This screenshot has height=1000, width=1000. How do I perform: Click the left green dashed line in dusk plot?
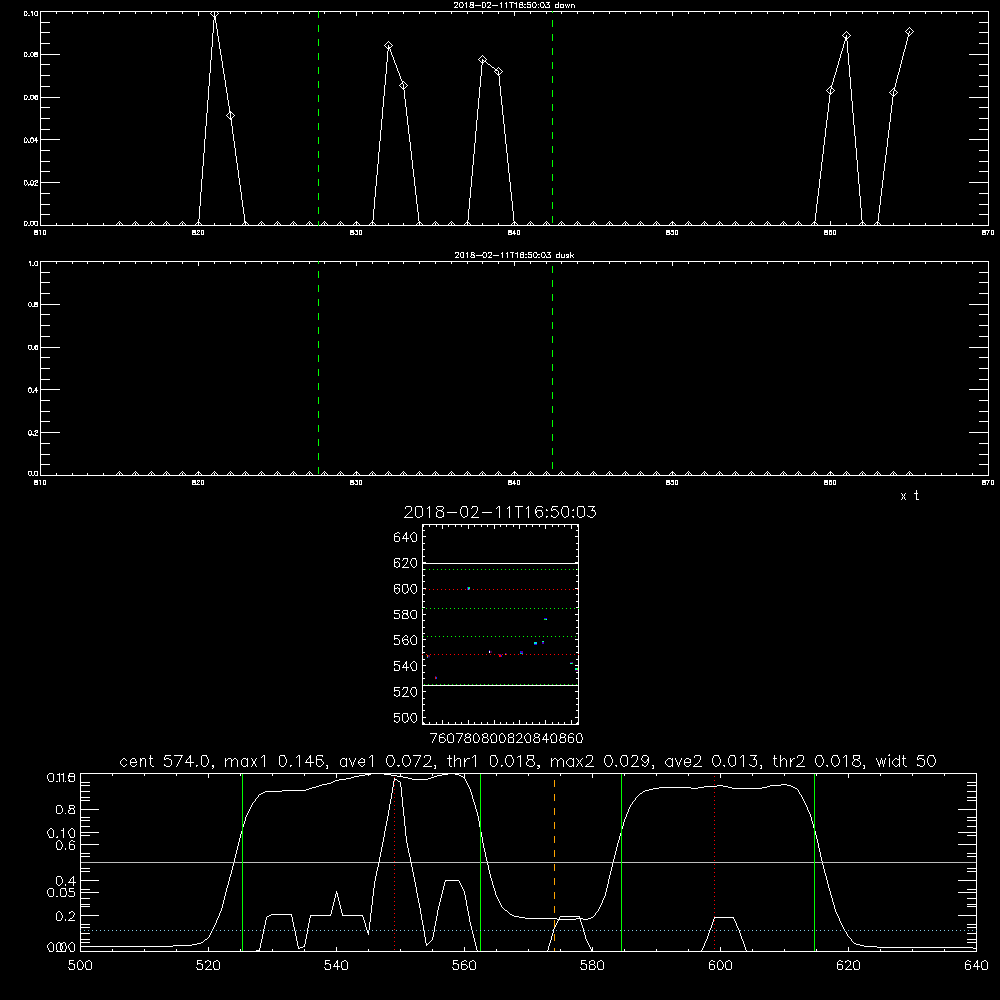click(318, 368)
